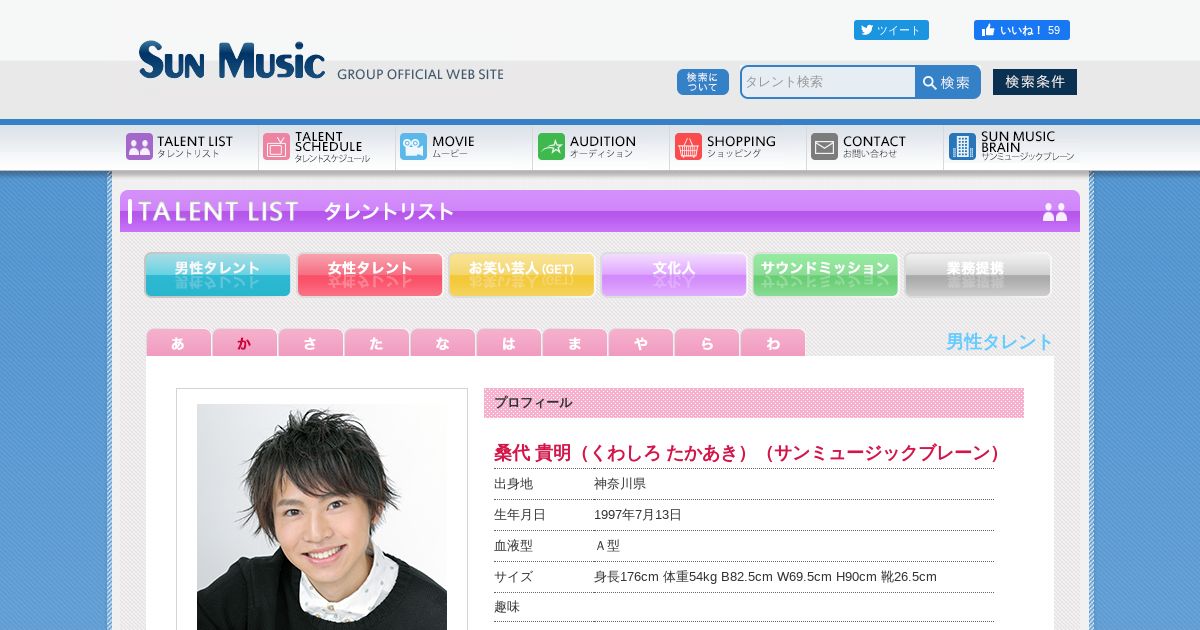Click the プロフィール section header
This screenshot has width=1200, height=630.
pos(754,403)
